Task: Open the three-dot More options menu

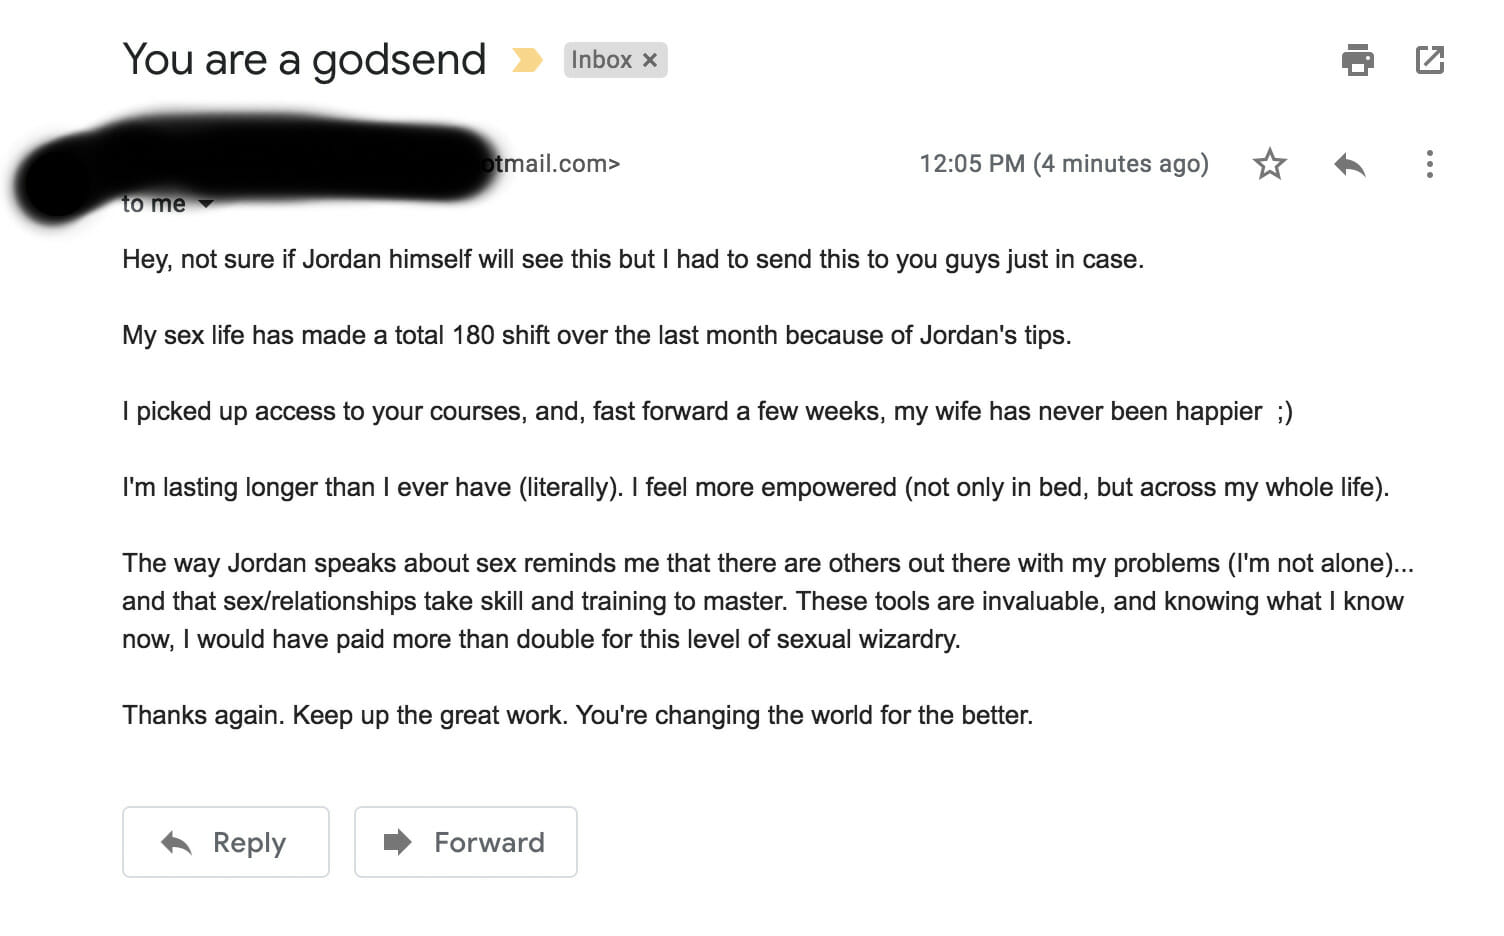Action: click(x=1430, y=164)
